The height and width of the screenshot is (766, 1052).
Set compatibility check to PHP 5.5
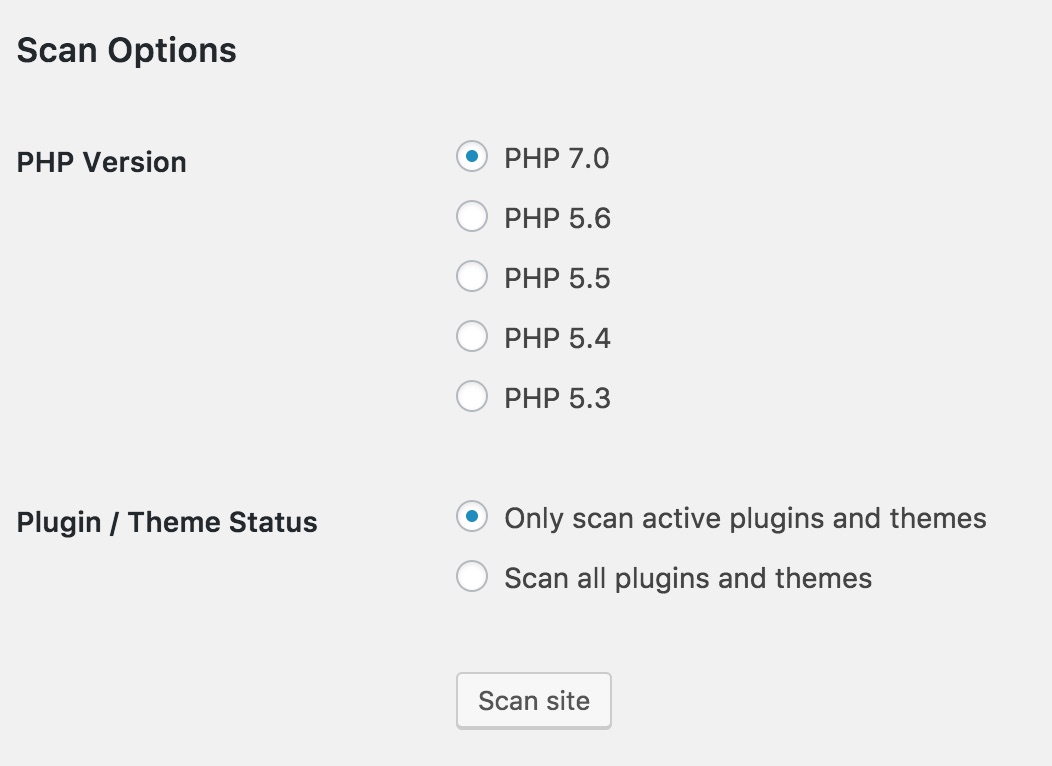tap(471, 277)
